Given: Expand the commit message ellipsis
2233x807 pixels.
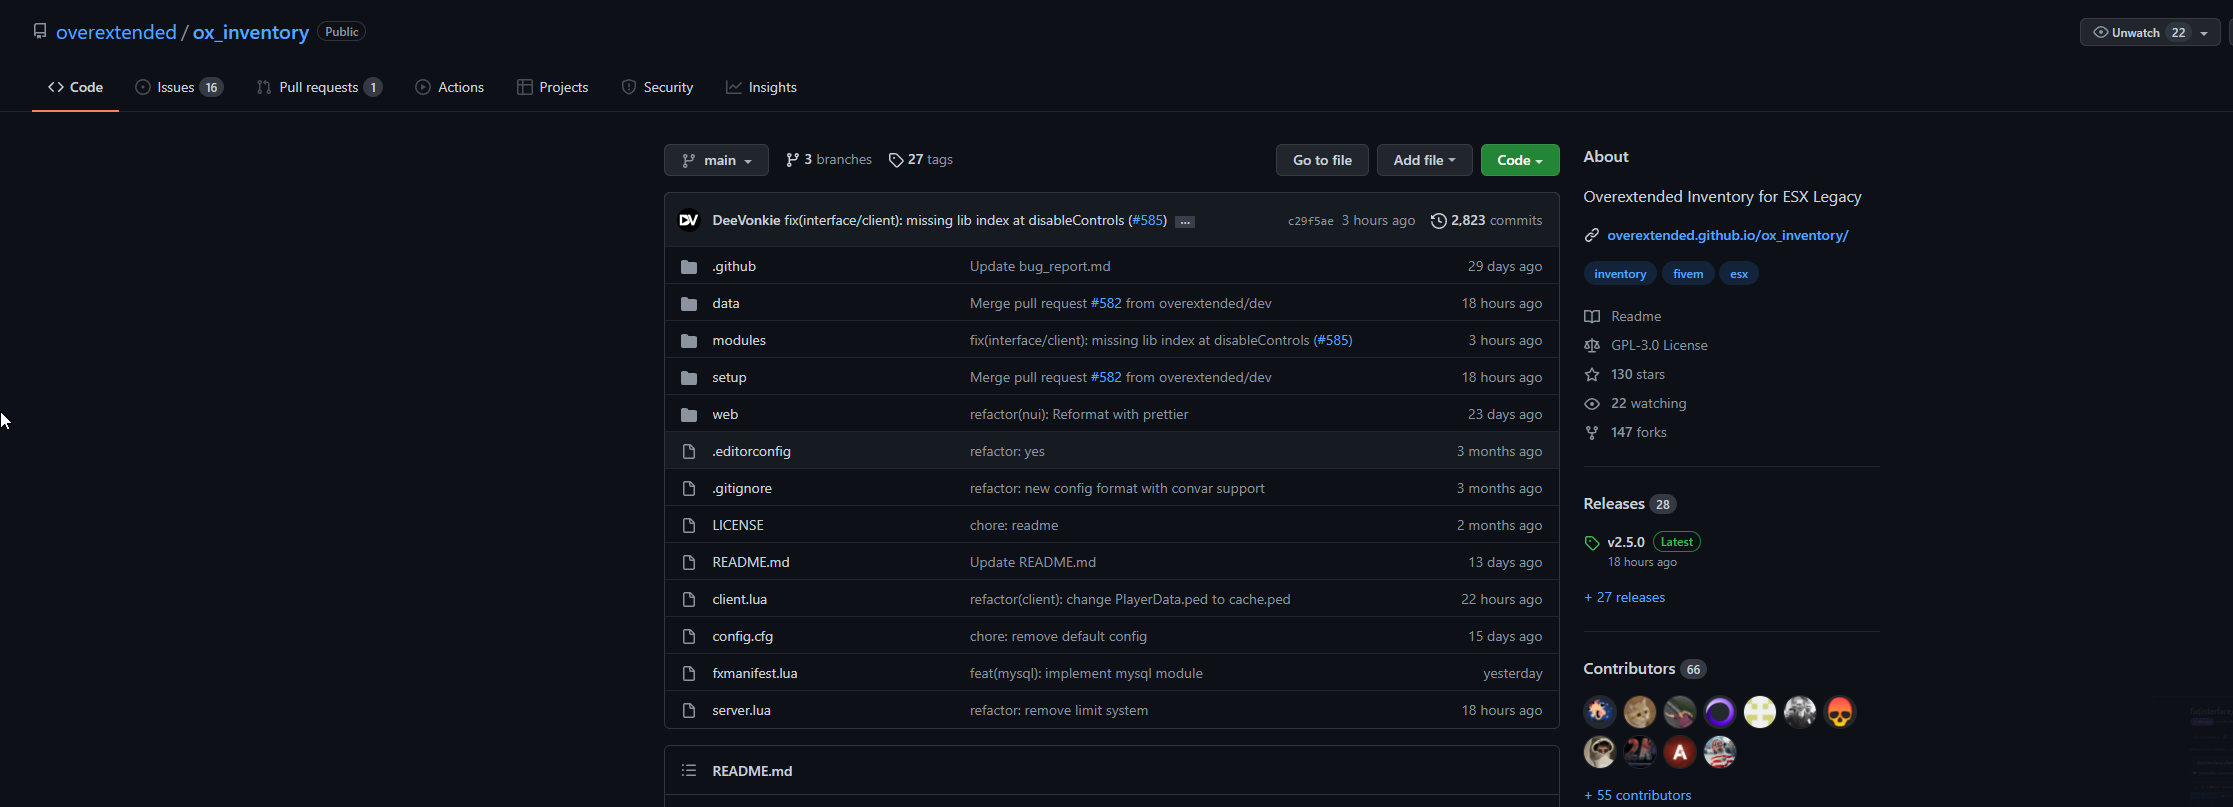Looking at the screenshot, I should tap(1184, 222).
